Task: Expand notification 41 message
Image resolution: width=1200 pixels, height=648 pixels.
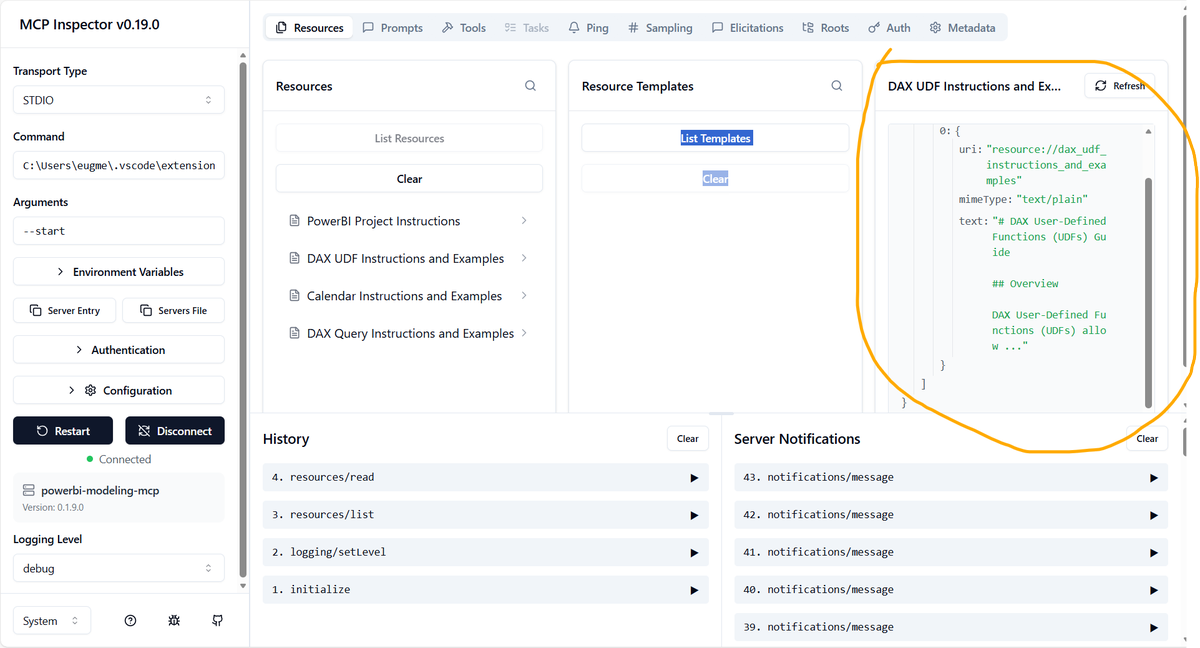Action: (x=950, y=552)
